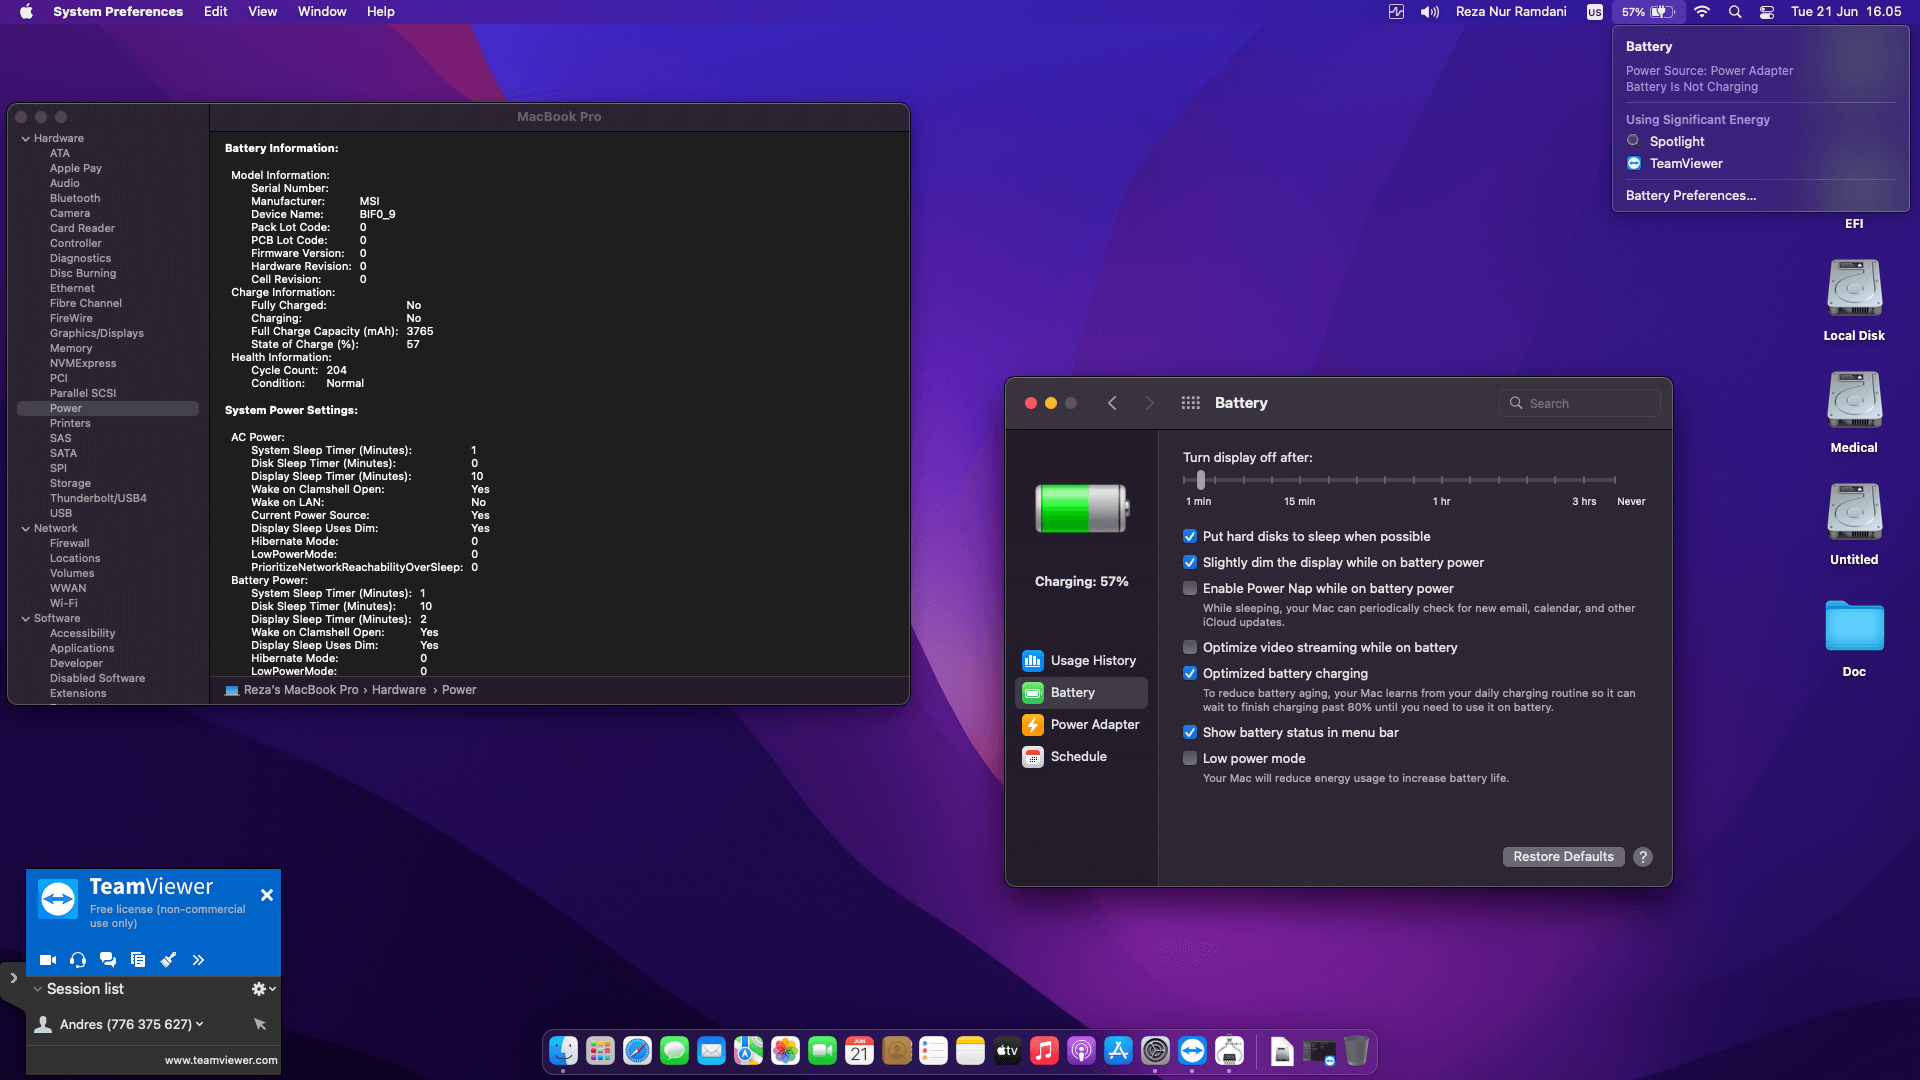Open the Help menu
1920x1080 pixels.
tap(381, 12)
